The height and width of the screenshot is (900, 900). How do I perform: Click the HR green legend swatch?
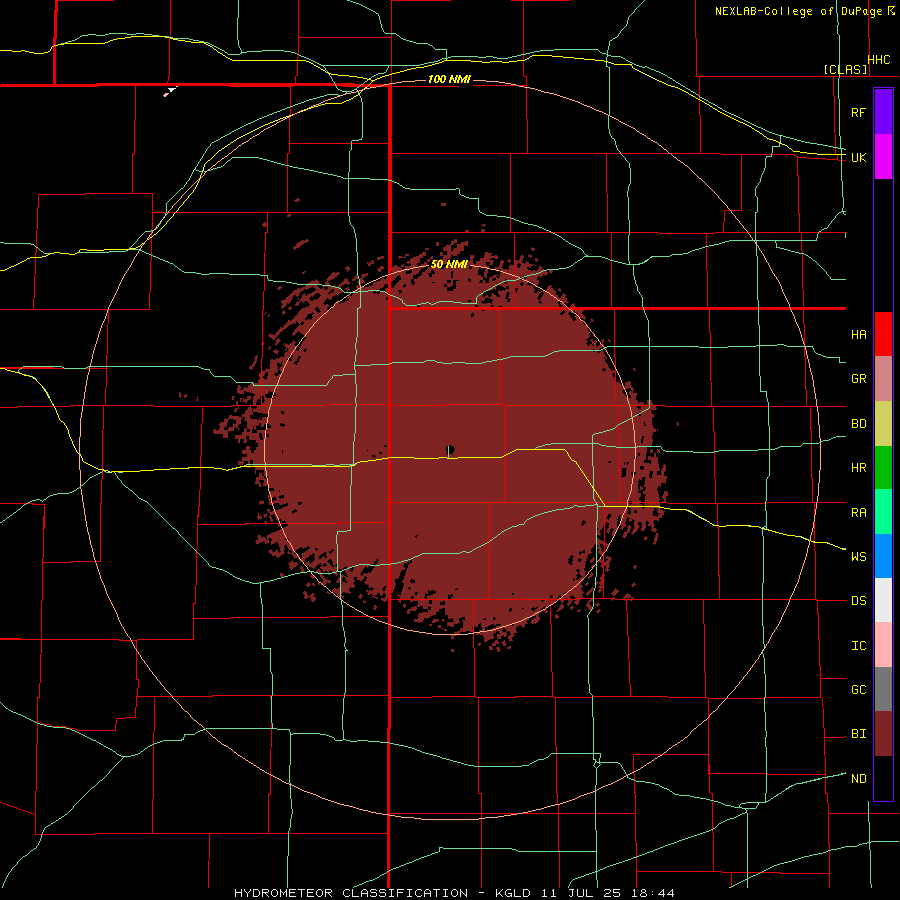pos(883,468)
